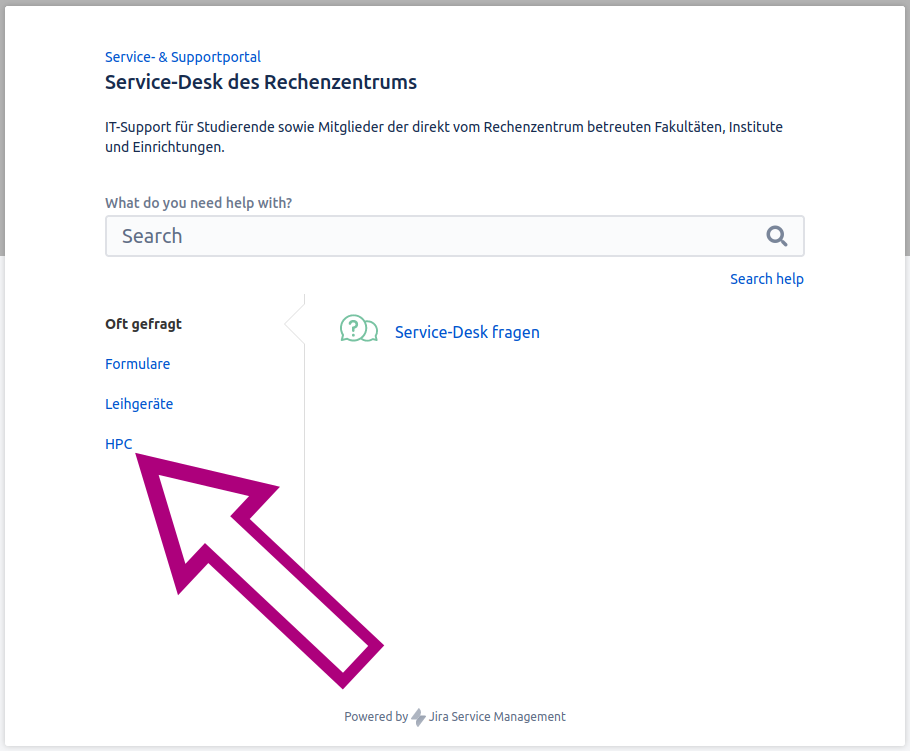
Task: Focus the Search input field
Action: pyautogui.click(x=430, y=236)
